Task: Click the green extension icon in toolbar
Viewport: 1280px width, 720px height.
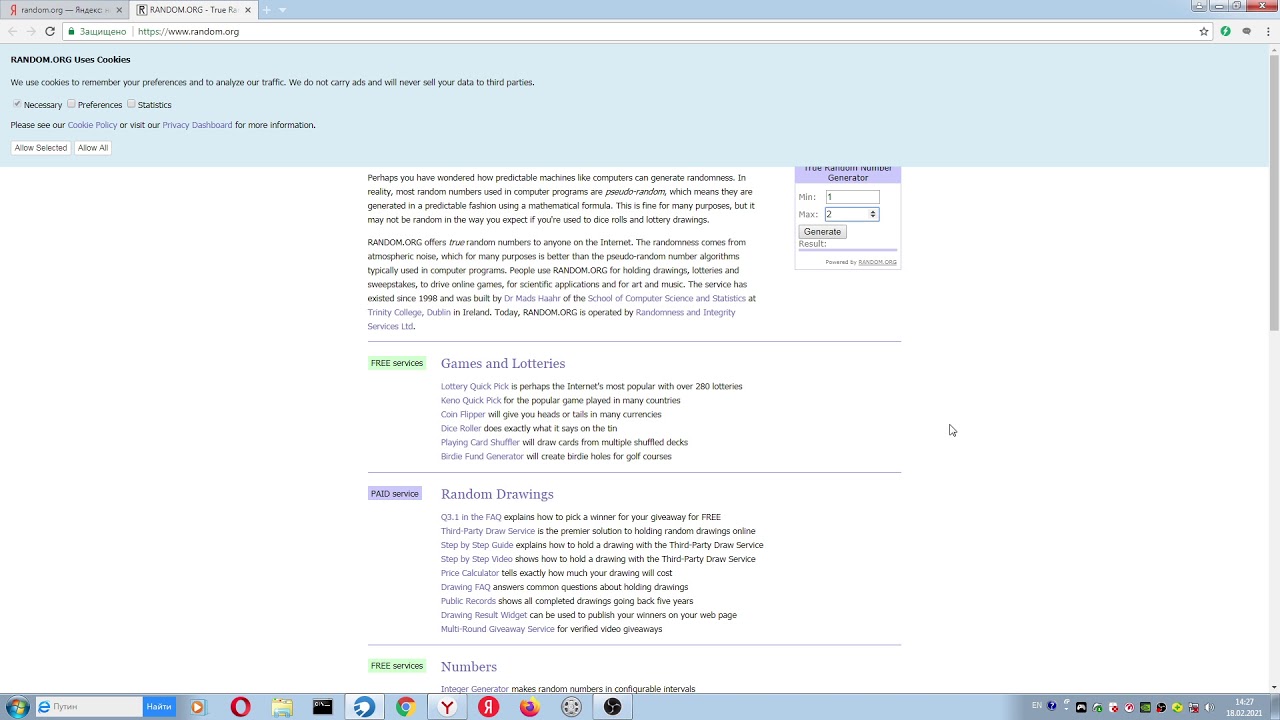Action: [x=1225, y=31]
